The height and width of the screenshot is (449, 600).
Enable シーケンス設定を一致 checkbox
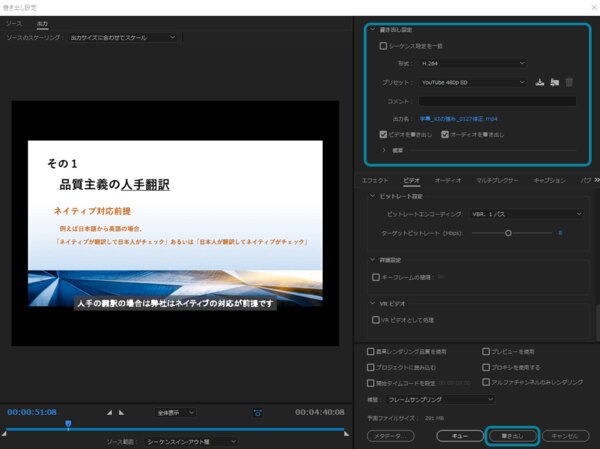[383, 46]
